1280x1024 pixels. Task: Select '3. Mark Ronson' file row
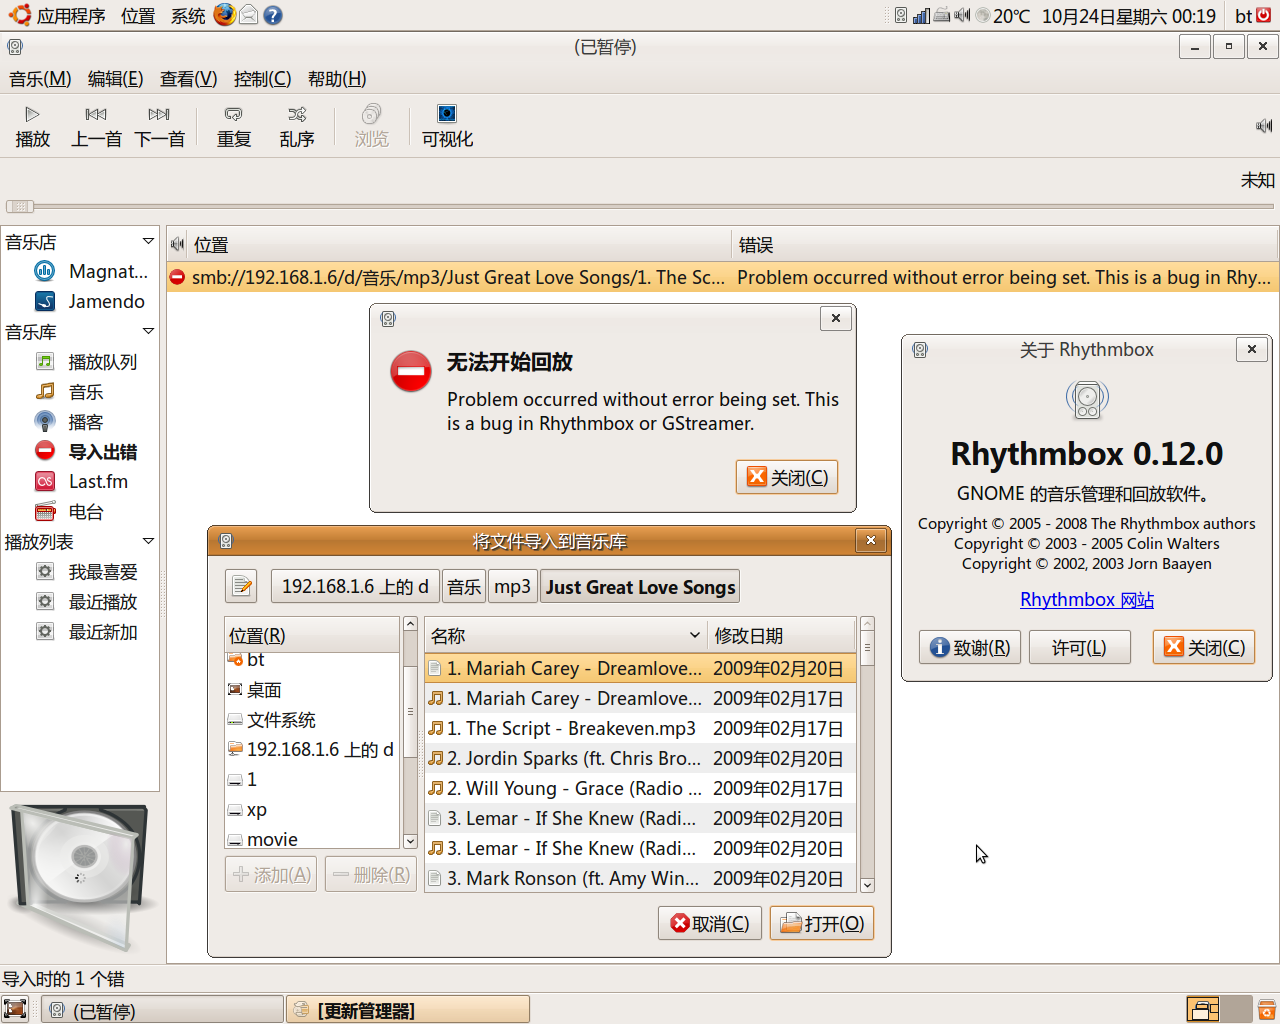coord(640,878)
